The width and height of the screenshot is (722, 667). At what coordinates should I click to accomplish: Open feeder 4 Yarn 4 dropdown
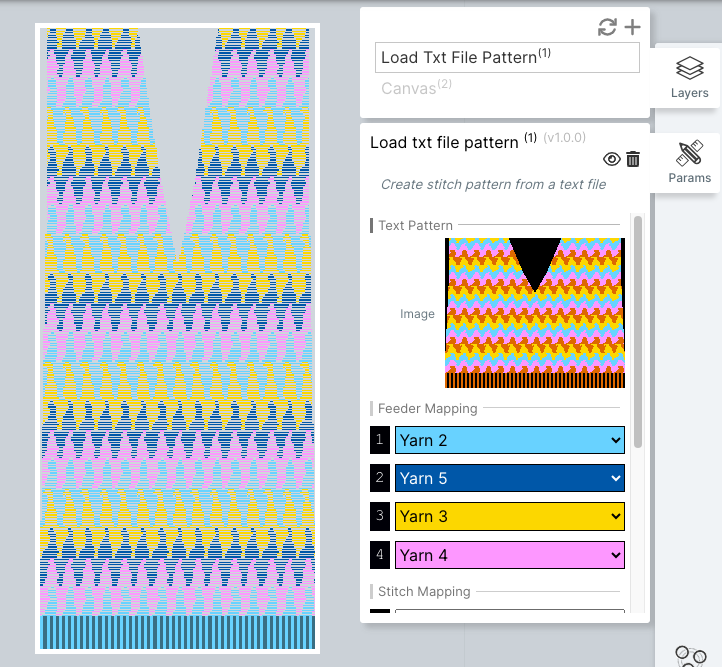click(x=510, y=555)
